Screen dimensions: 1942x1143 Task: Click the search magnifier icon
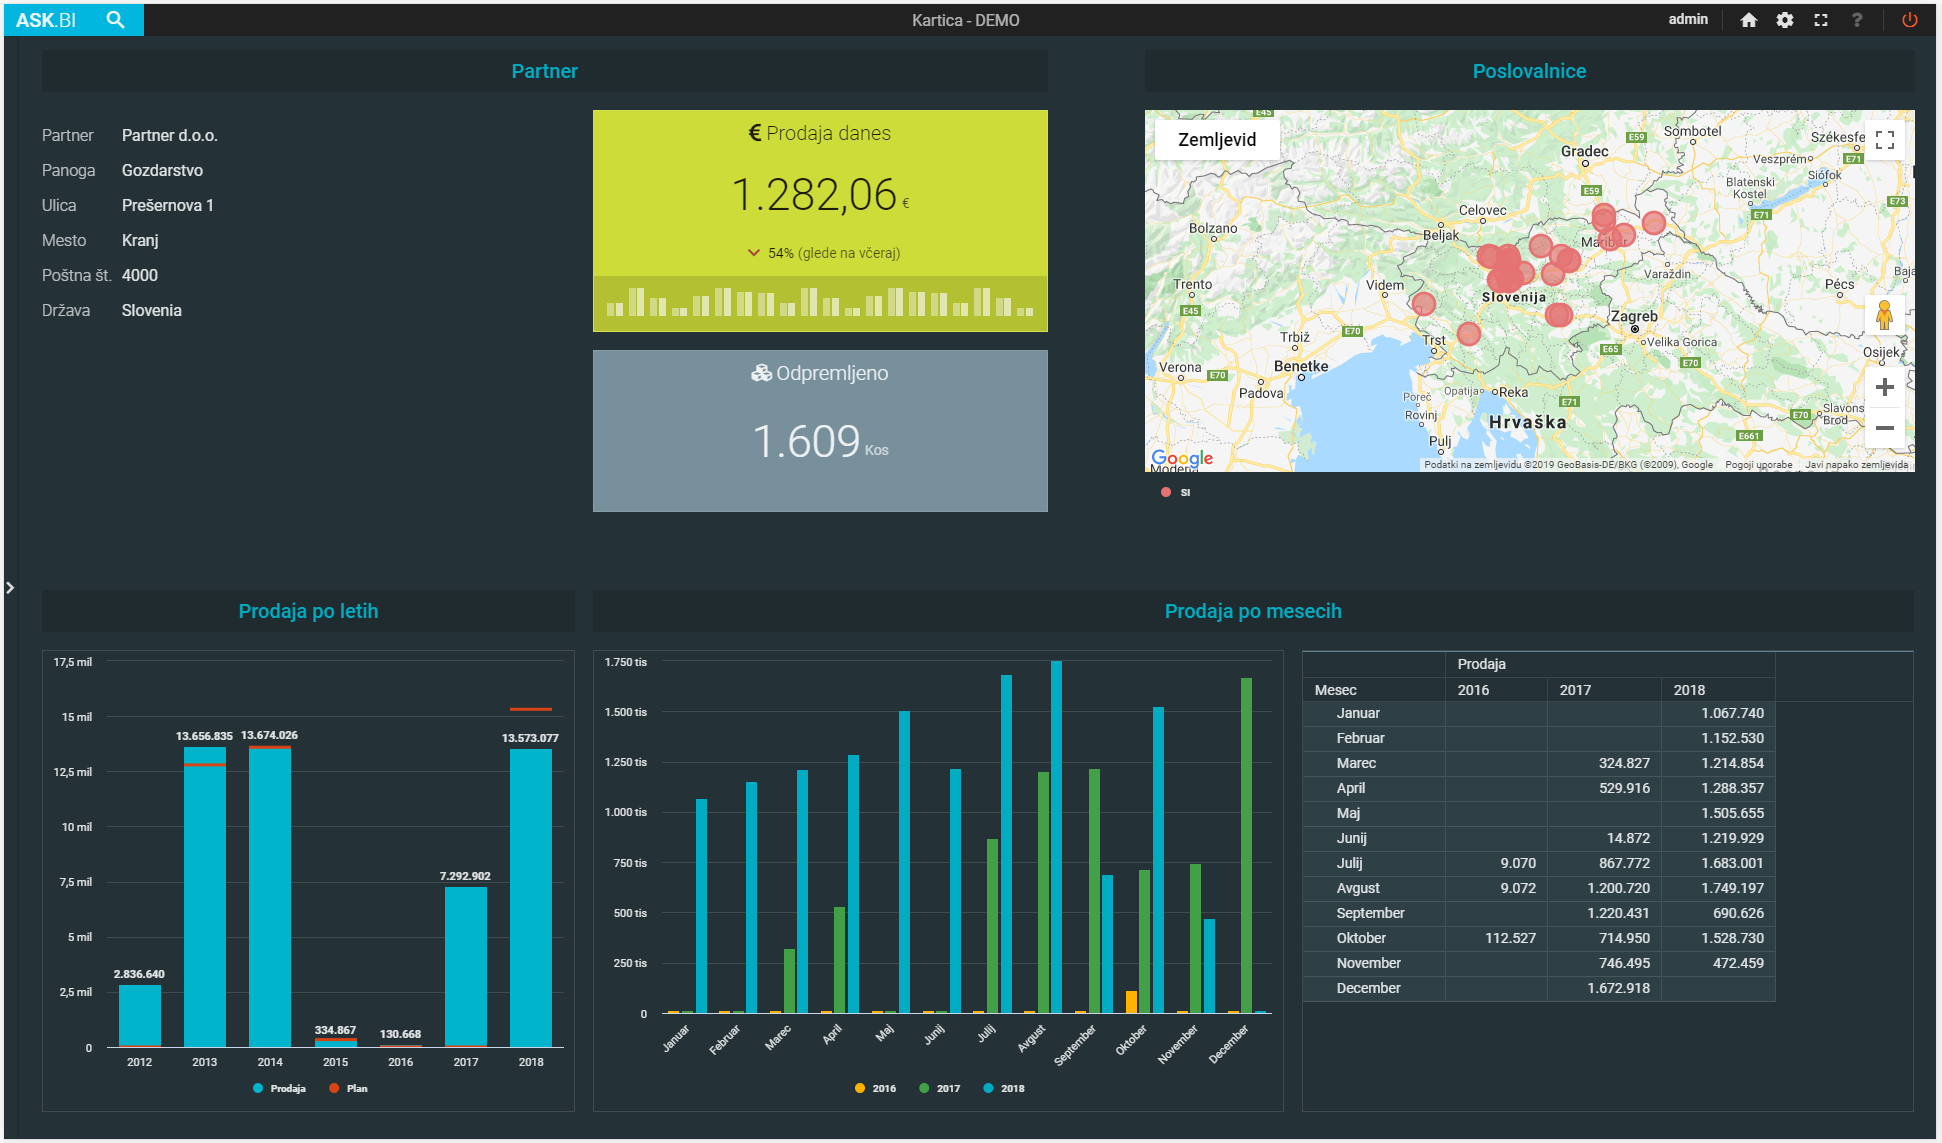(115, 20)
